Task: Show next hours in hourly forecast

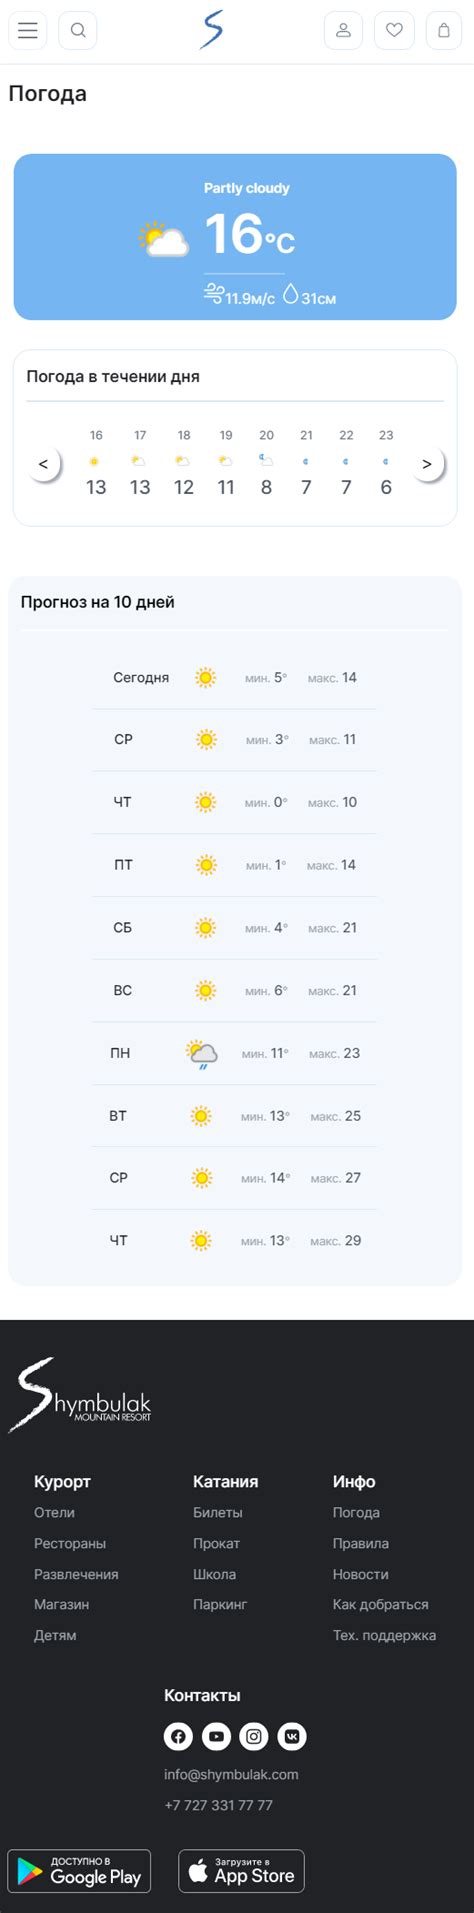Action: coord(427,464)
